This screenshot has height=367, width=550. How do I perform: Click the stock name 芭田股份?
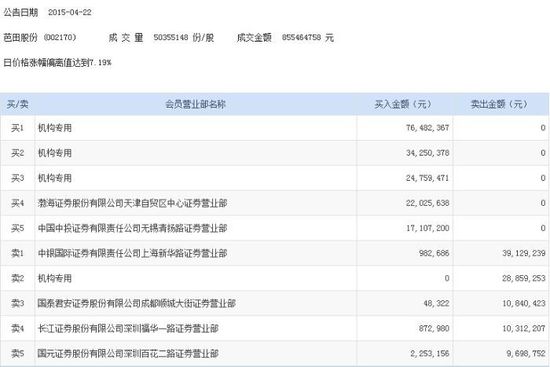(20, 37)
